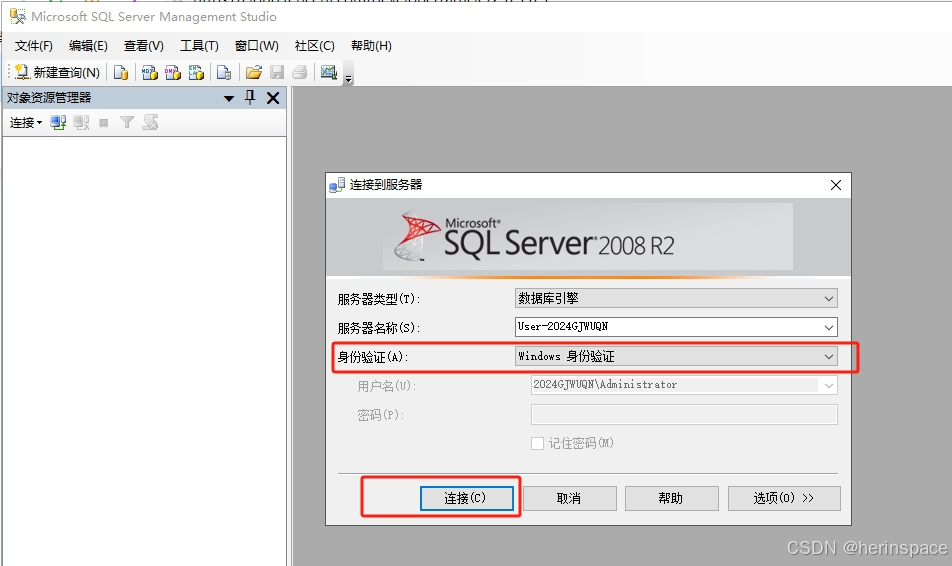
Task: Open the 社区(C) menu
Action: point(314,46)
